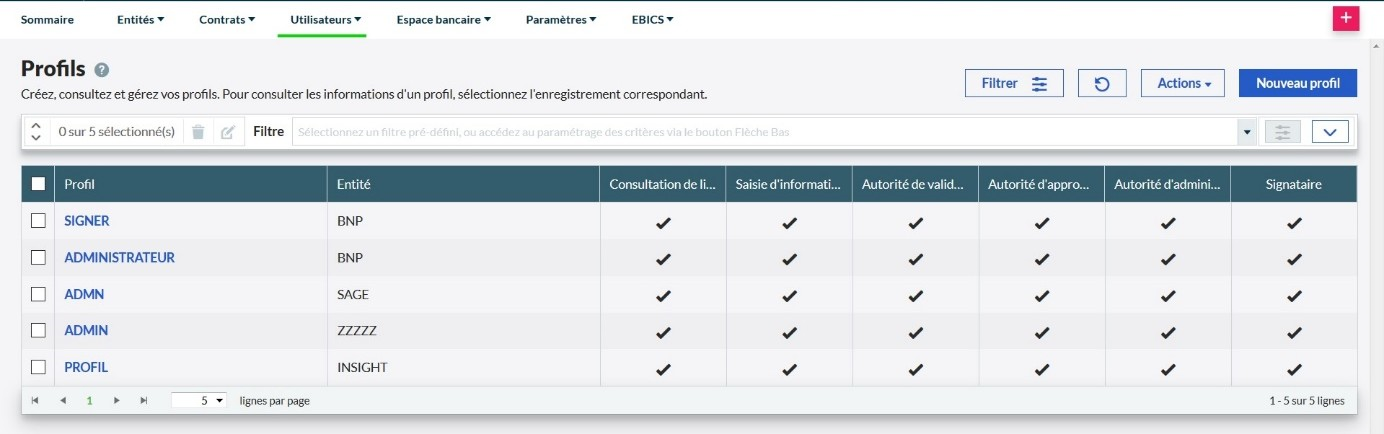
Task: Go to the last page of results
Action: tap(143, 400)
